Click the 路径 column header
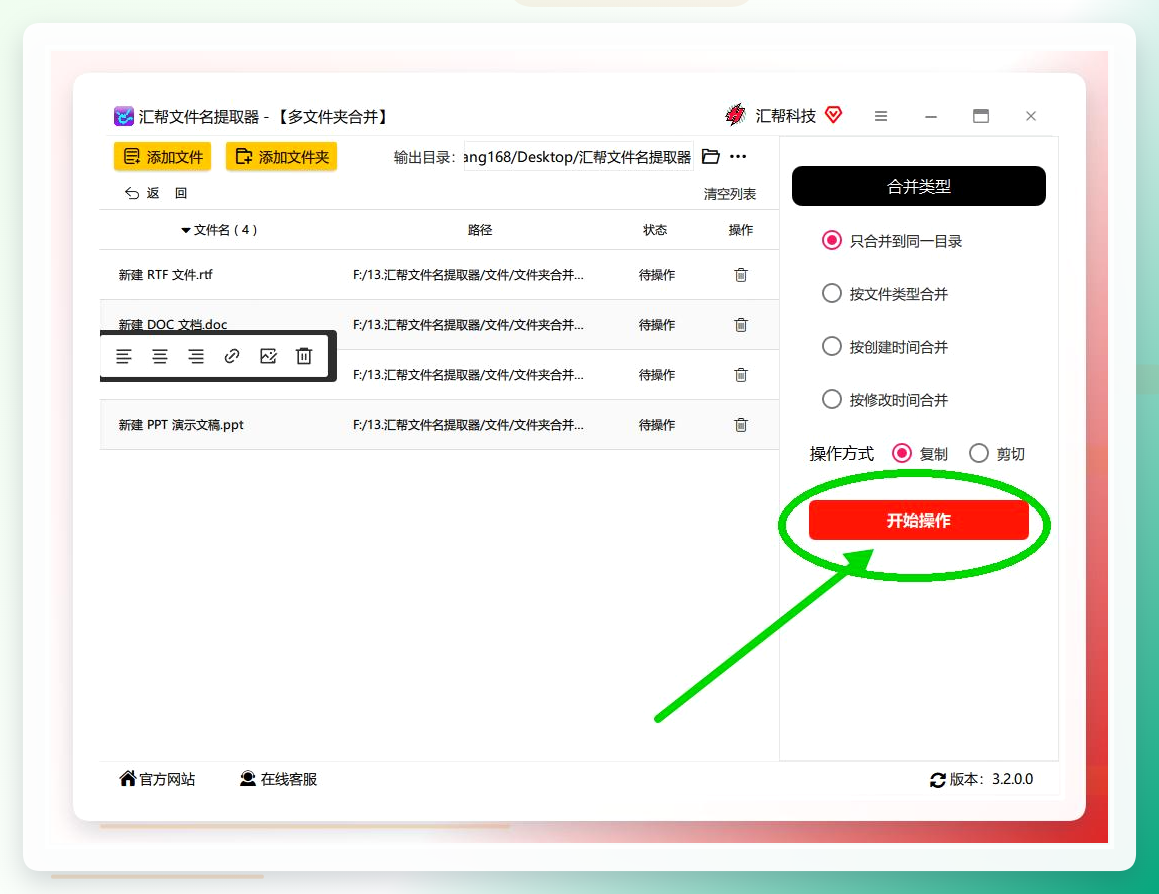 tap(480, 230)
